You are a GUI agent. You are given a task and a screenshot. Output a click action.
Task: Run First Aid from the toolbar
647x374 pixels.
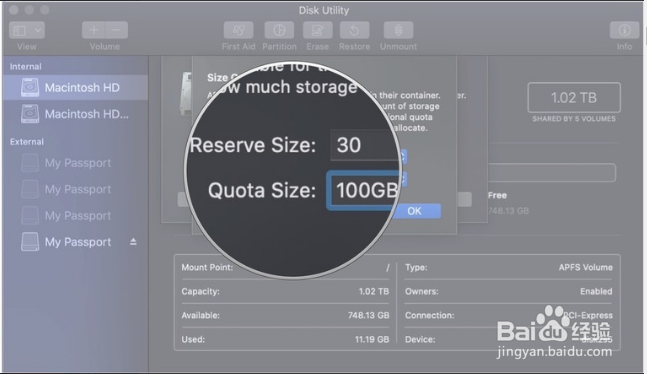tap(238, 30)
